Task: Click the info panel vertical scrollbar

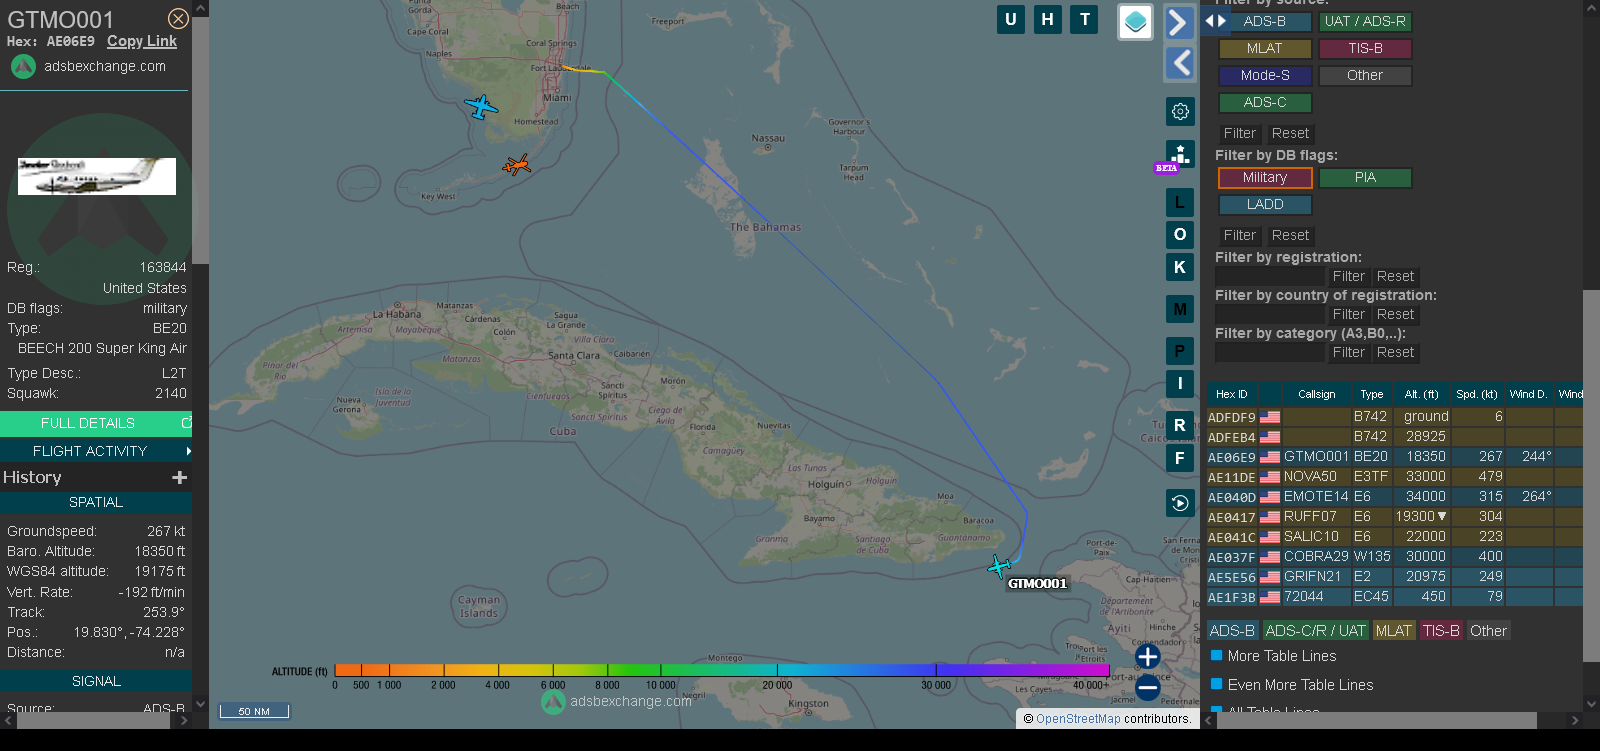Action: pyautogui.click(x=200, y=140)
